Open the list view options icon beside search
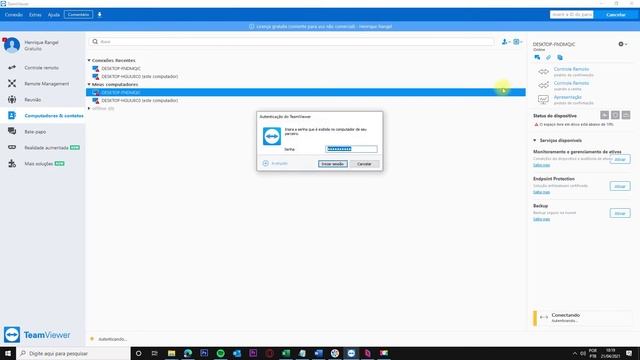Viewport: 640px width, 360px height. tap(517, 42)
